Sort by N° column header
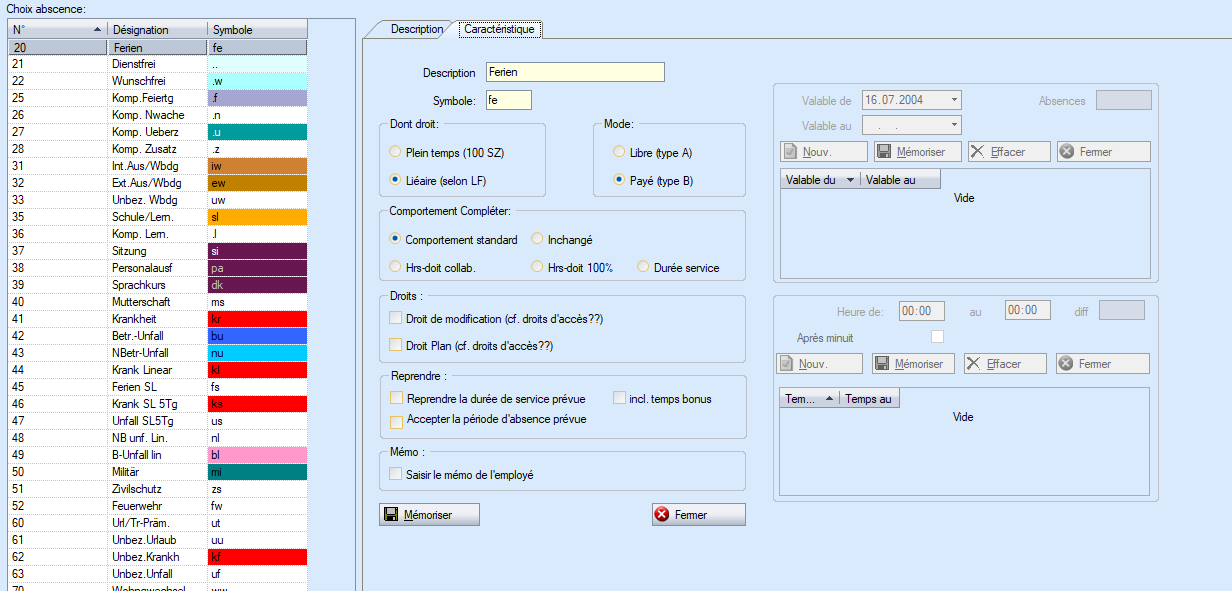The width and height of the screenshot is (1232, 591). point(56,30)
